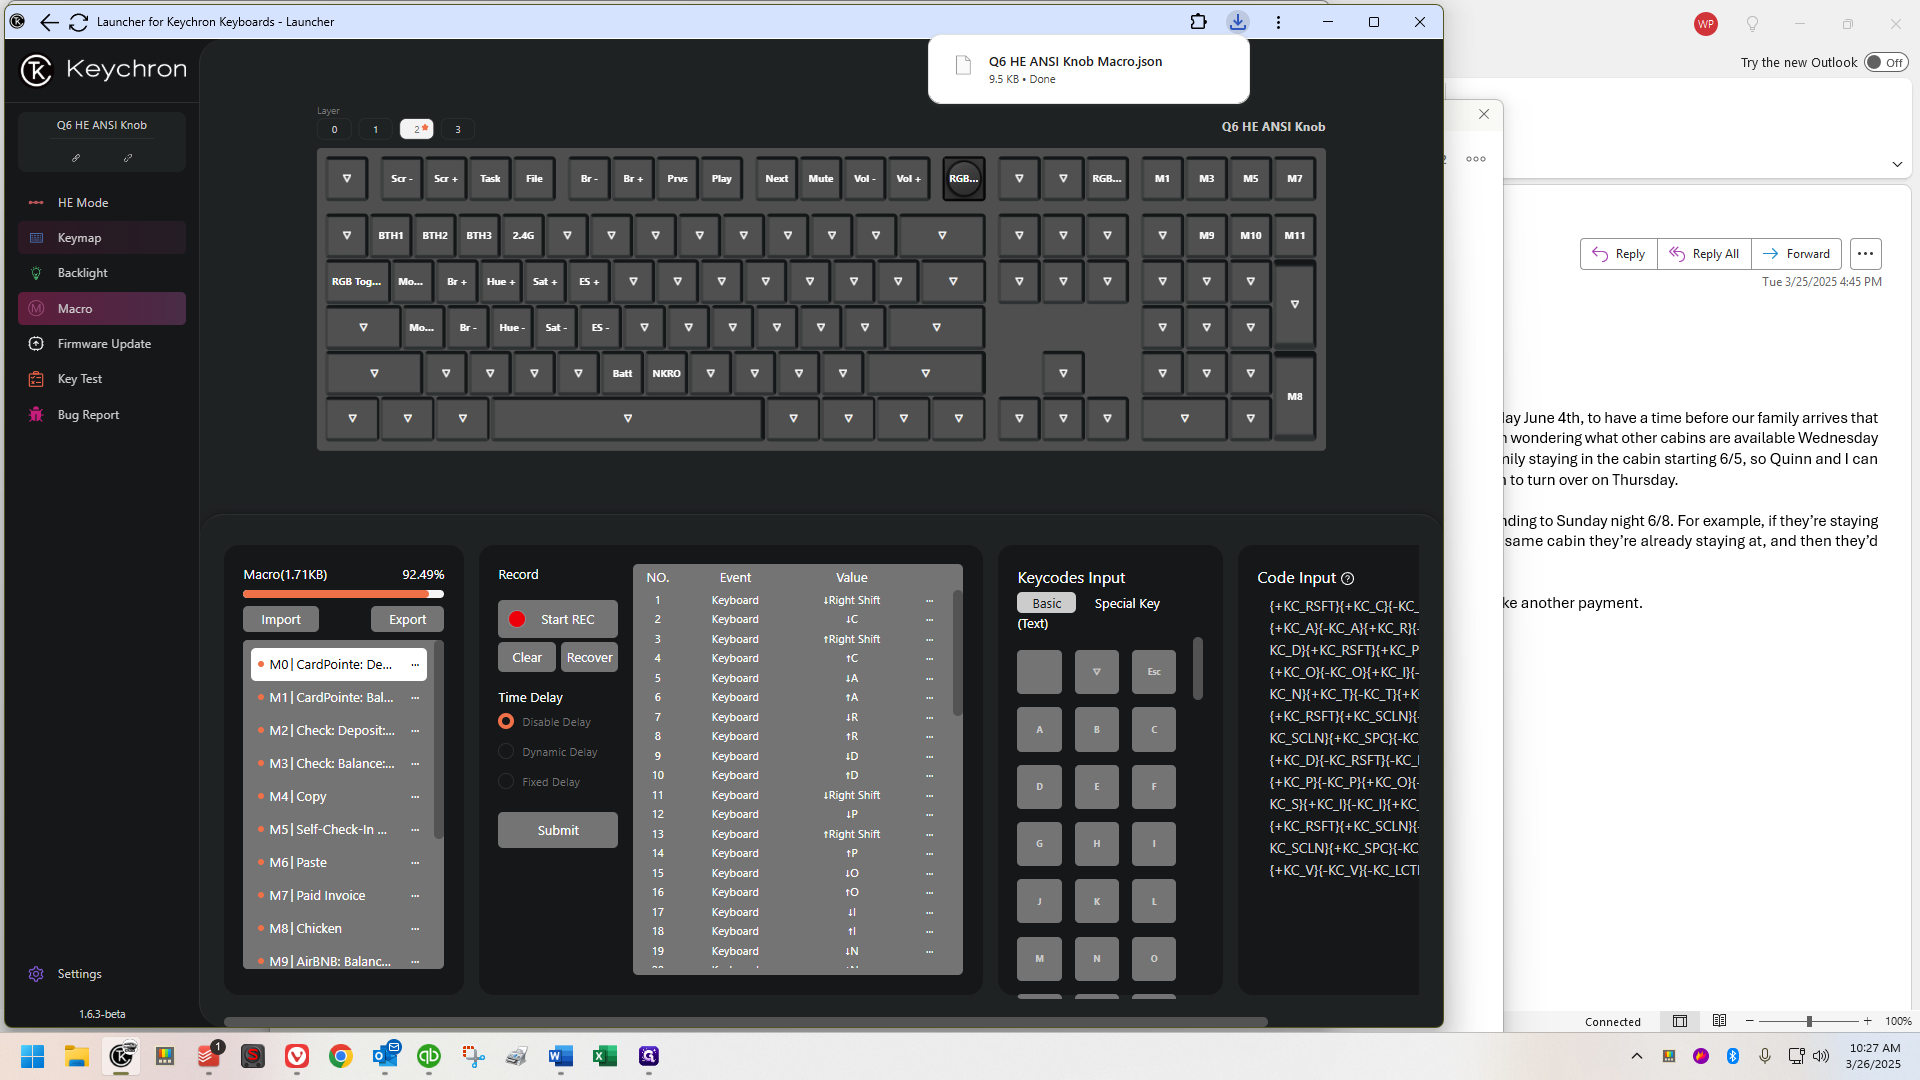Click the red record dot on Start REC
1920x1080 pixels.
[x=517, y=620]
